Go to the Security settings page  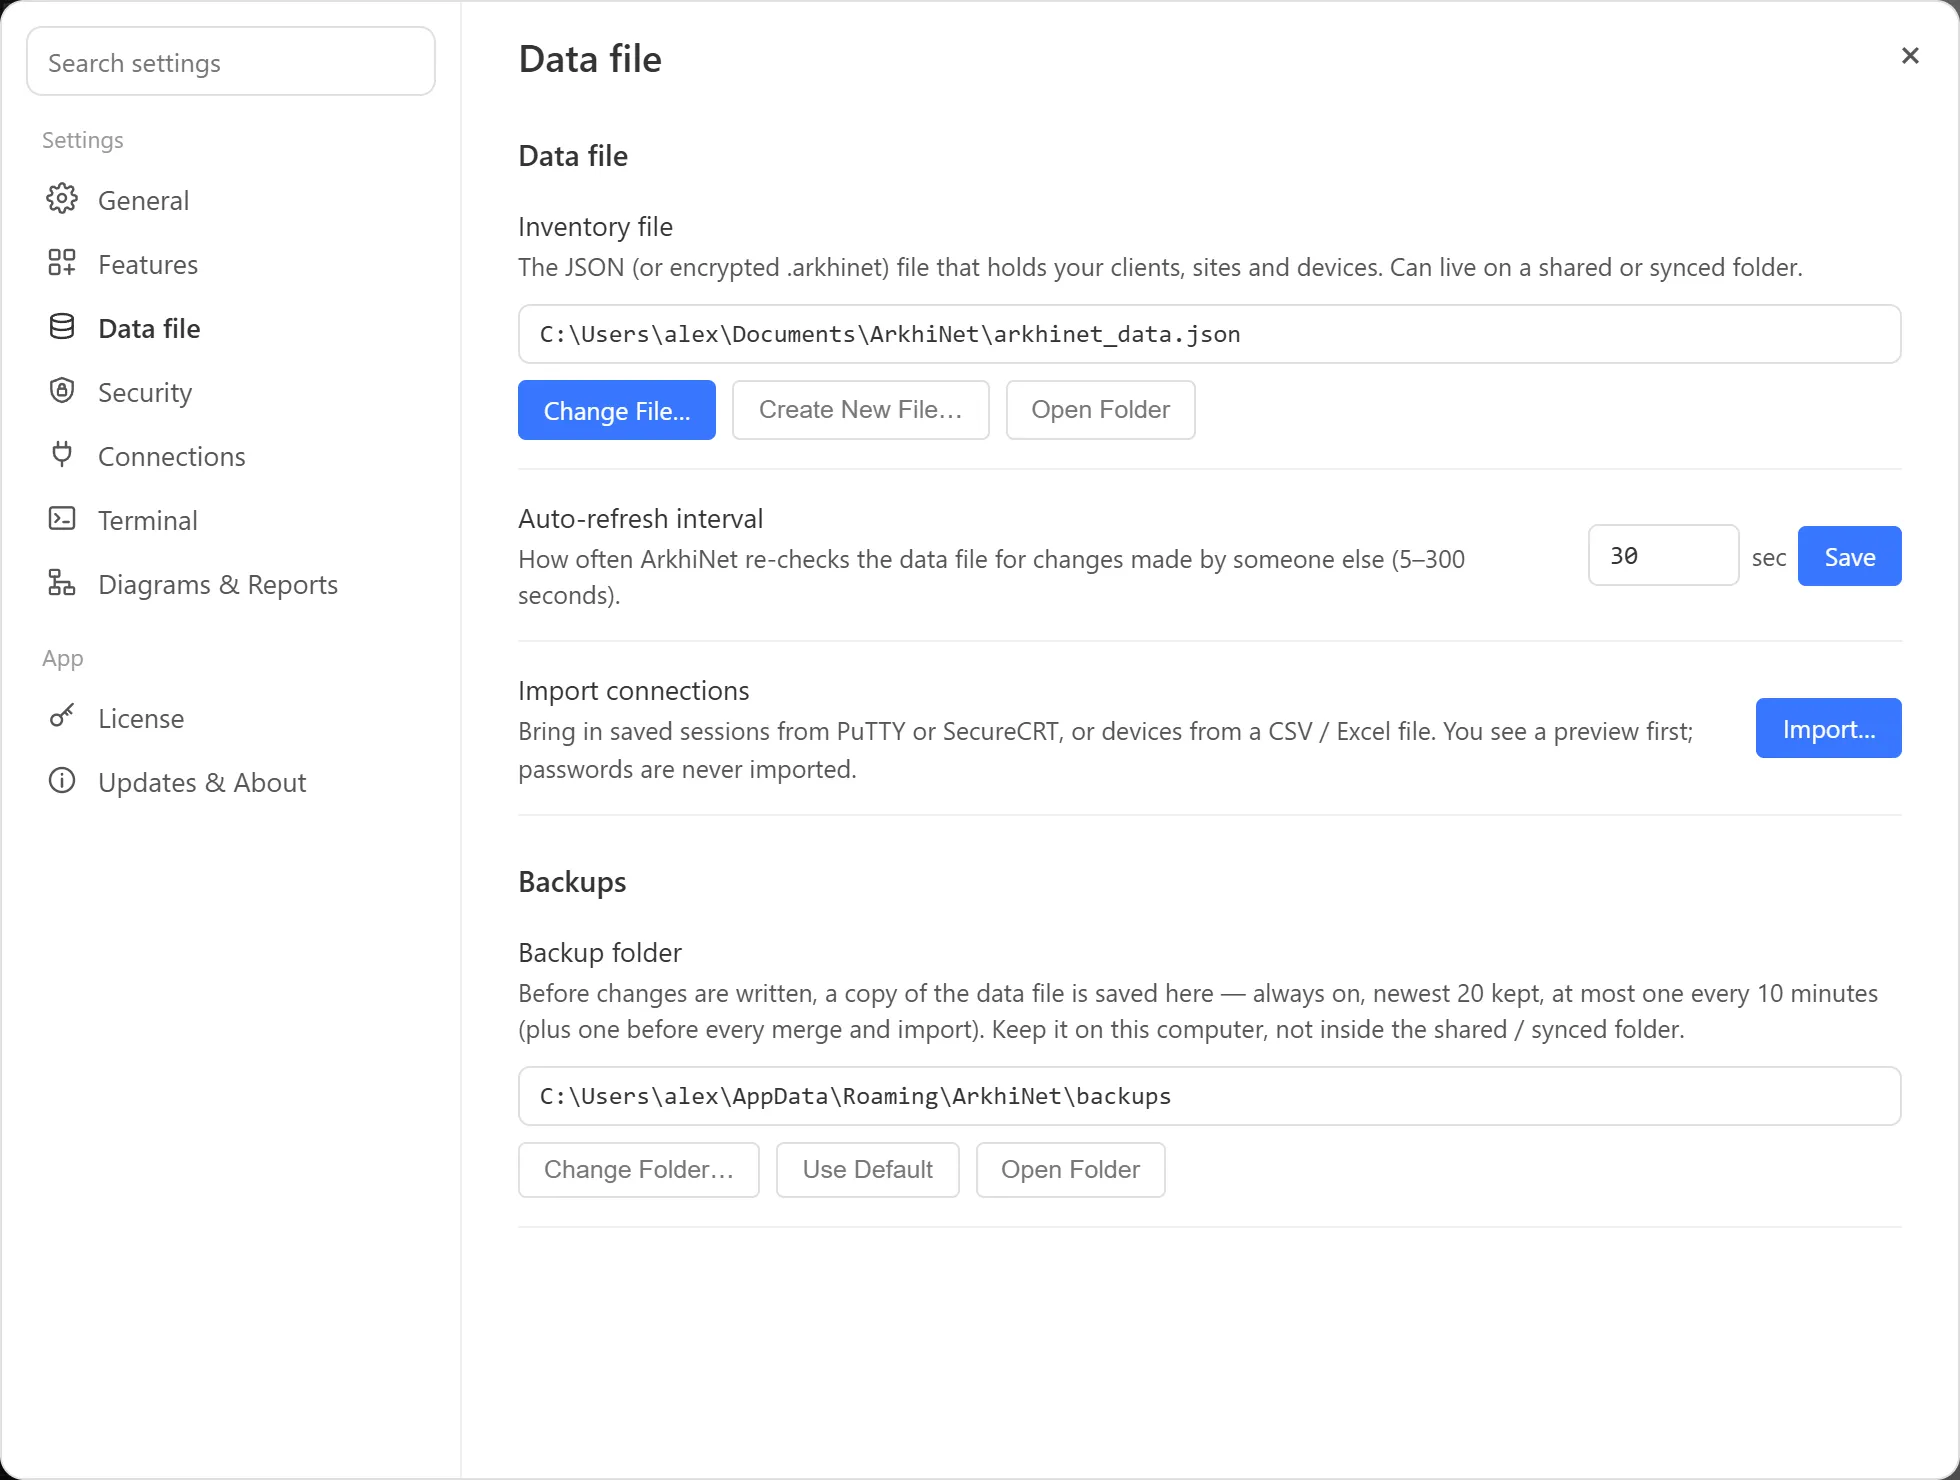[231, 392]
